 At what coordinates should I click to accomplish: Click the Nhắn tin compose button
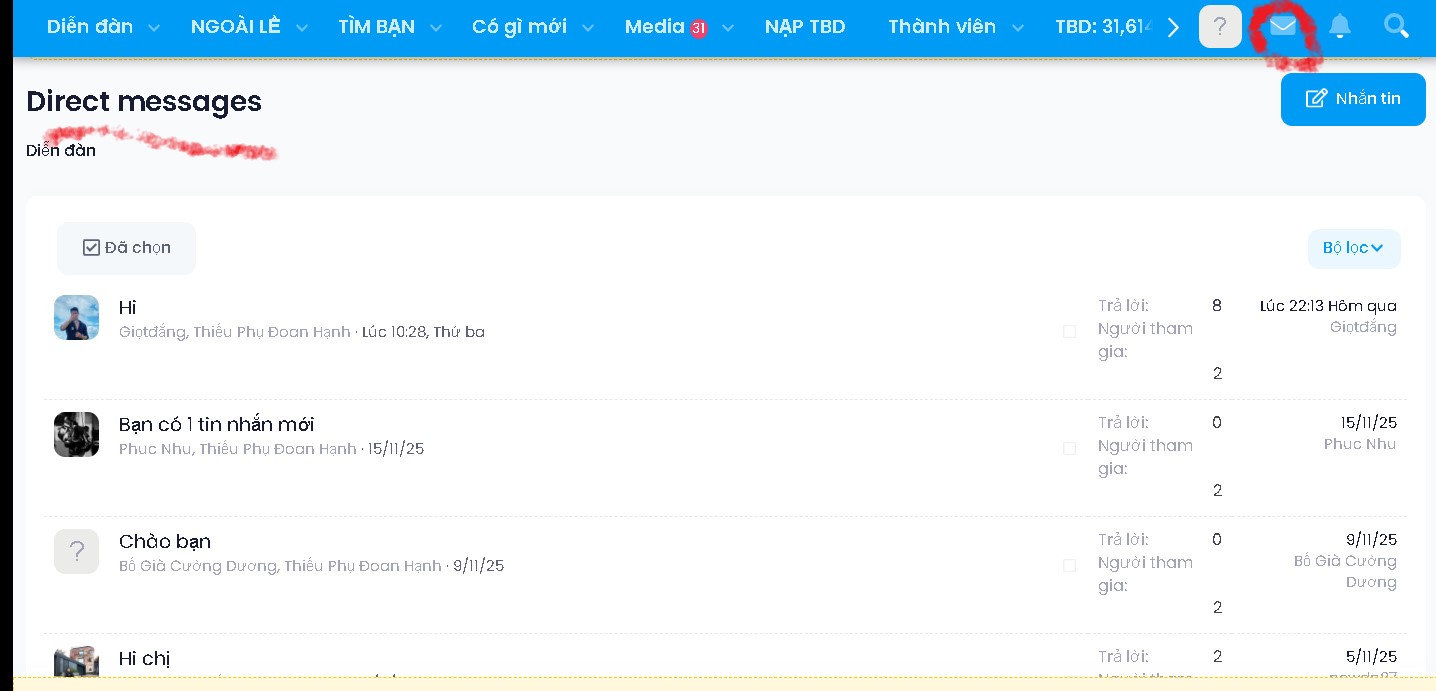[1352, 98]
